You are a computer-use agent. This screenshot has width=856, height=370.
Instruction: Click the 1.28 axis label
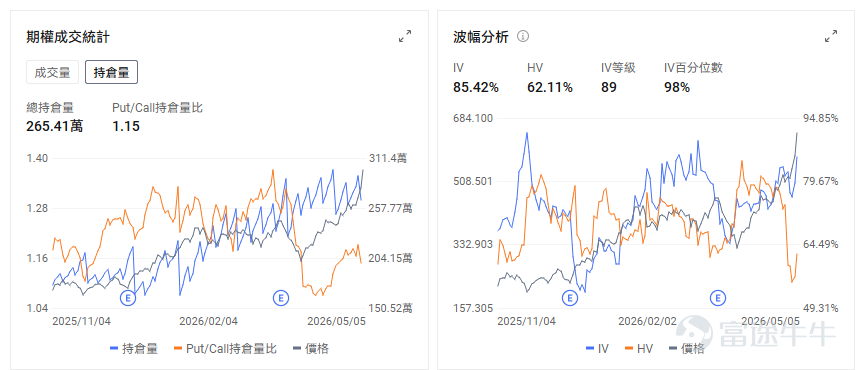pyautogui.click(x=37, y=208)
